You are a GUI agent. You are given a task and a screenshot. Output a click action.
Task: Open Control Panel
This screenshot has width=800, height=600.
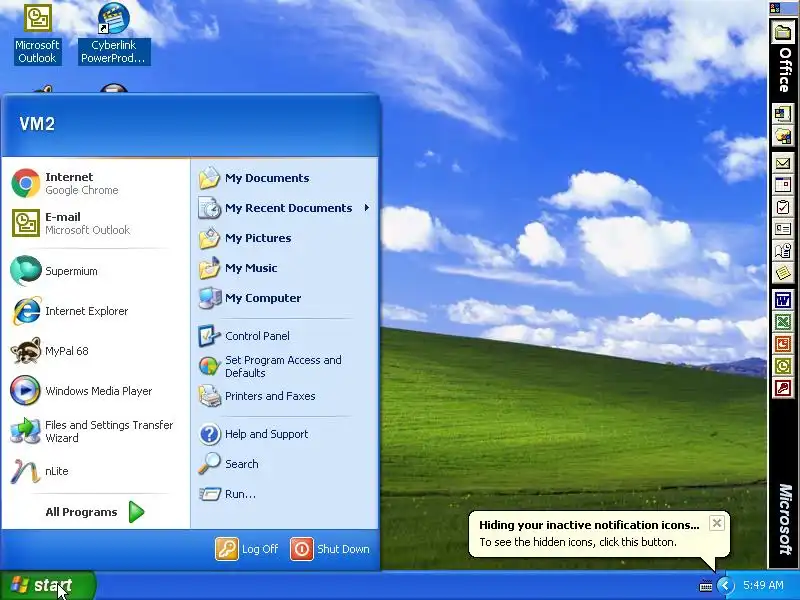(x=285, y=336)
